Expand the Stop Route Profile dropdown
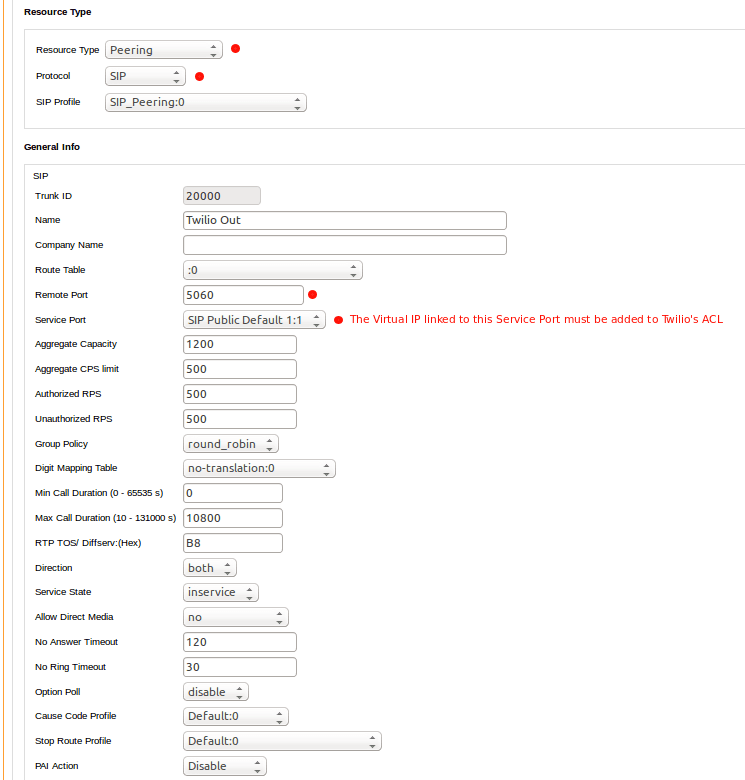Screen dimensions: 745x780 click(282, 741)
